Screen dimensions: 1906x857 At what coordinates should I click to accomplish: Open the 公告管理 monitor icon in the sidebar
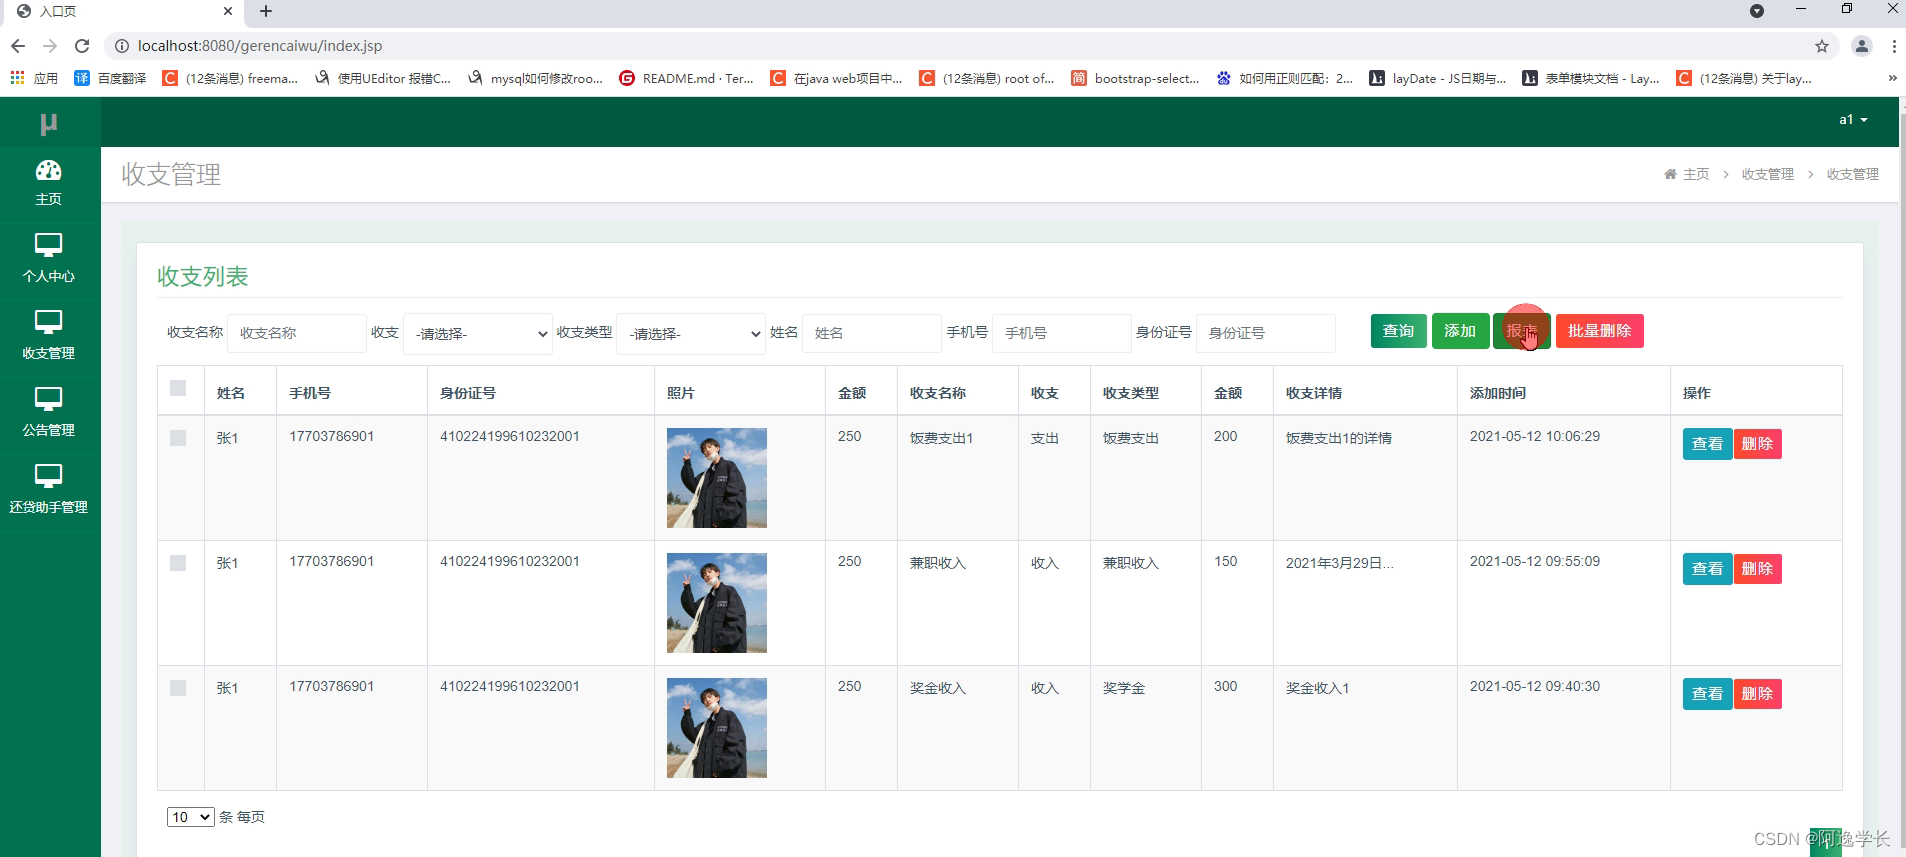pos(48,399)
